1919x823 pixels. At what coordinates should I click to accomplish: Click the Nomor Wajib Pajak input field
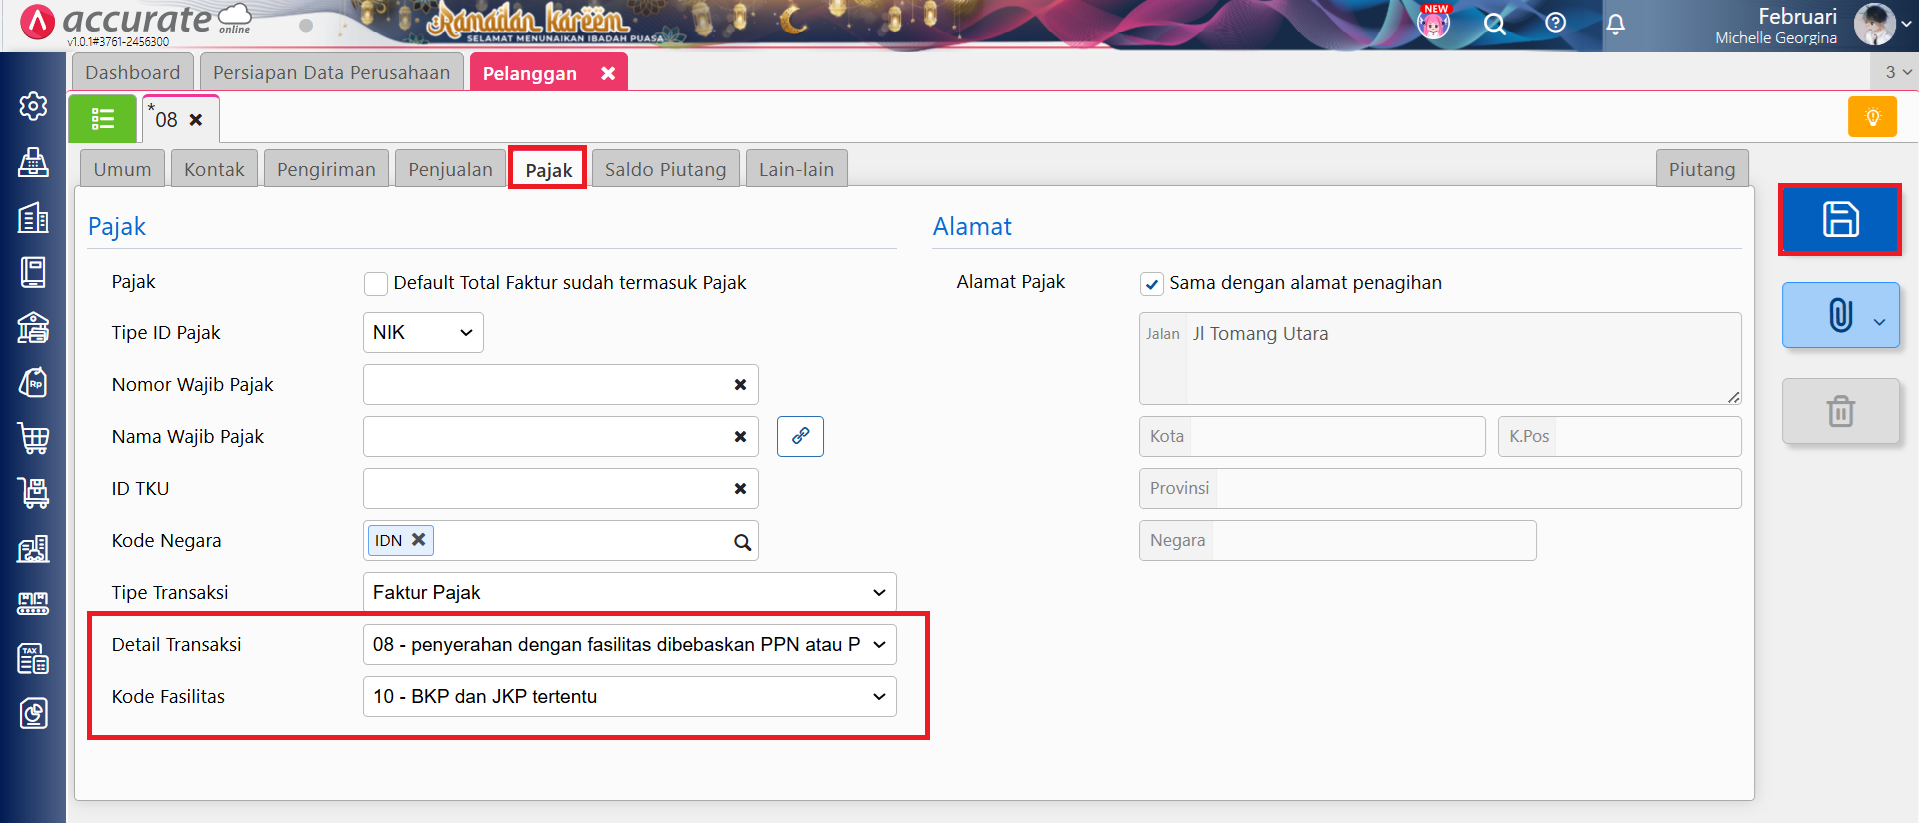546,385
